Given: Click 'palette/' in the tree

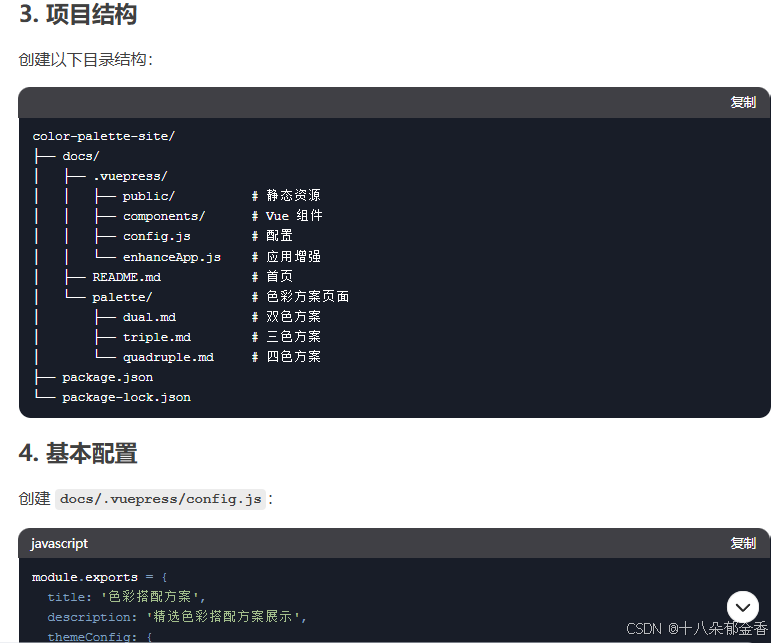Looking at the screenshot, I should pyautogui.click(x=122, y=297).
